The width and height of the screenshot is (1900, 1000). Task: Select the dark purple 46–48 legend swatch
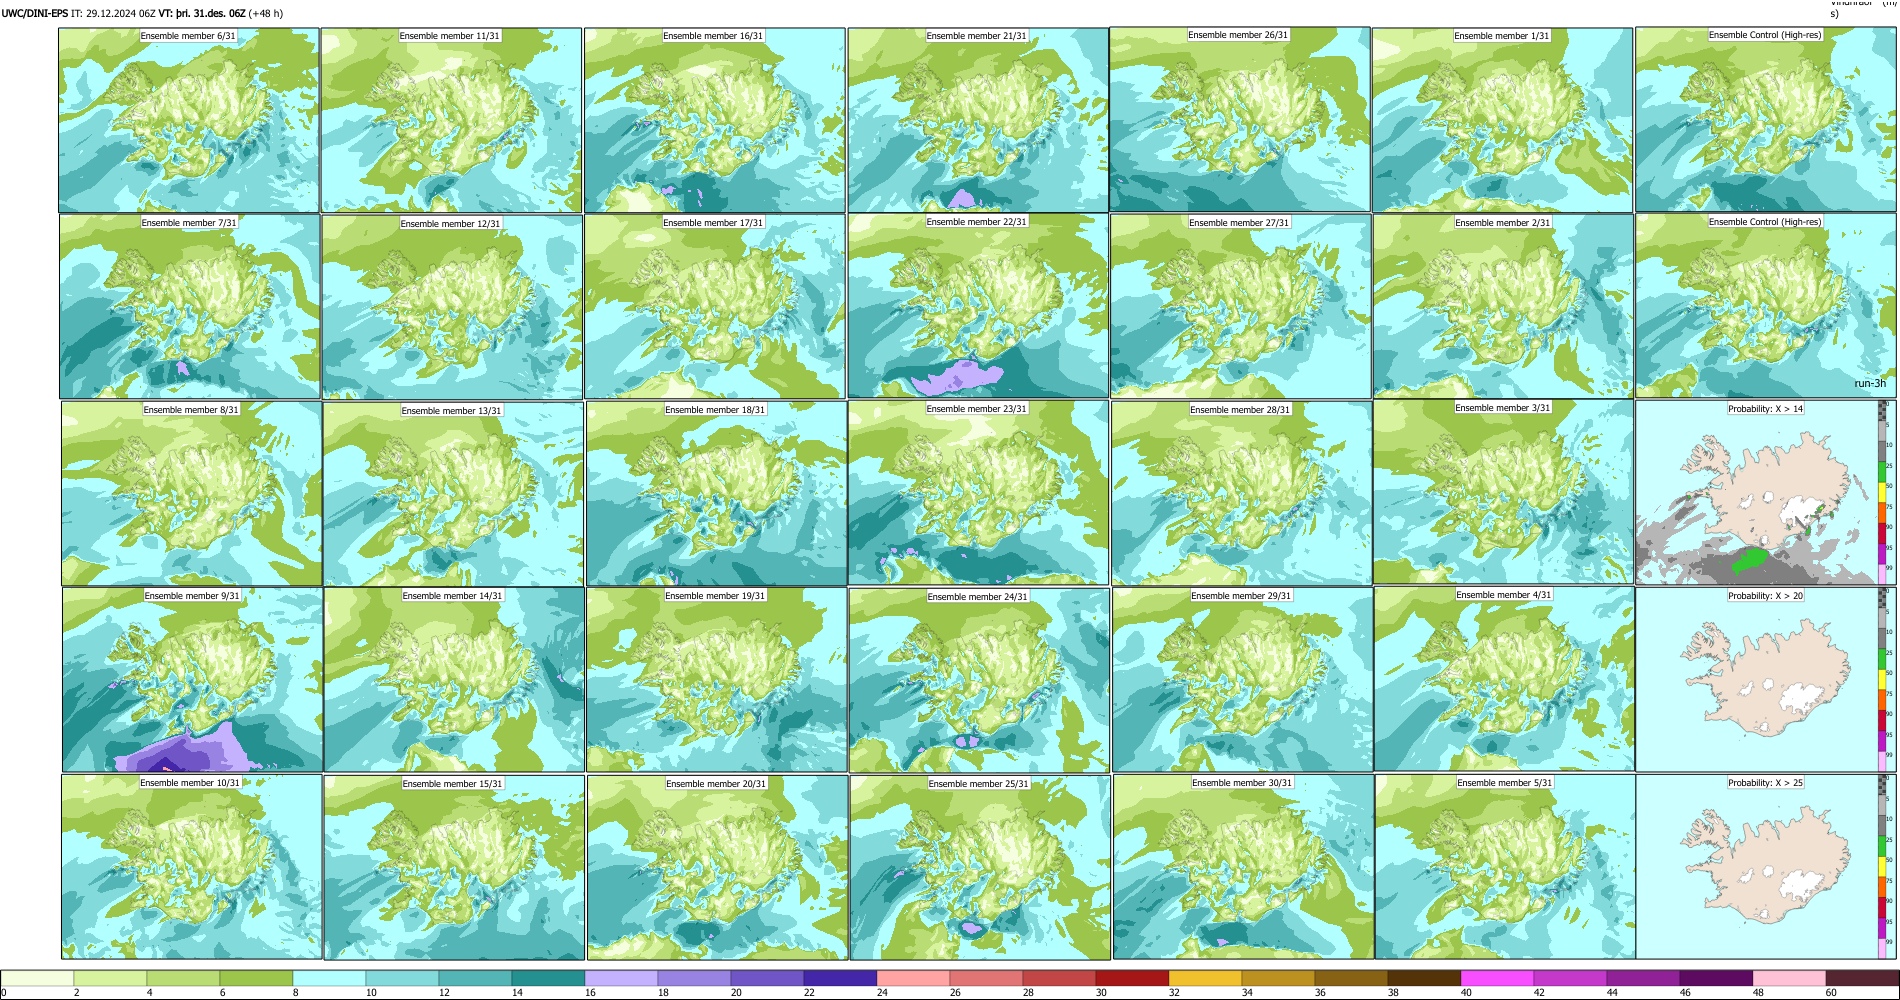pos(1716,978)
